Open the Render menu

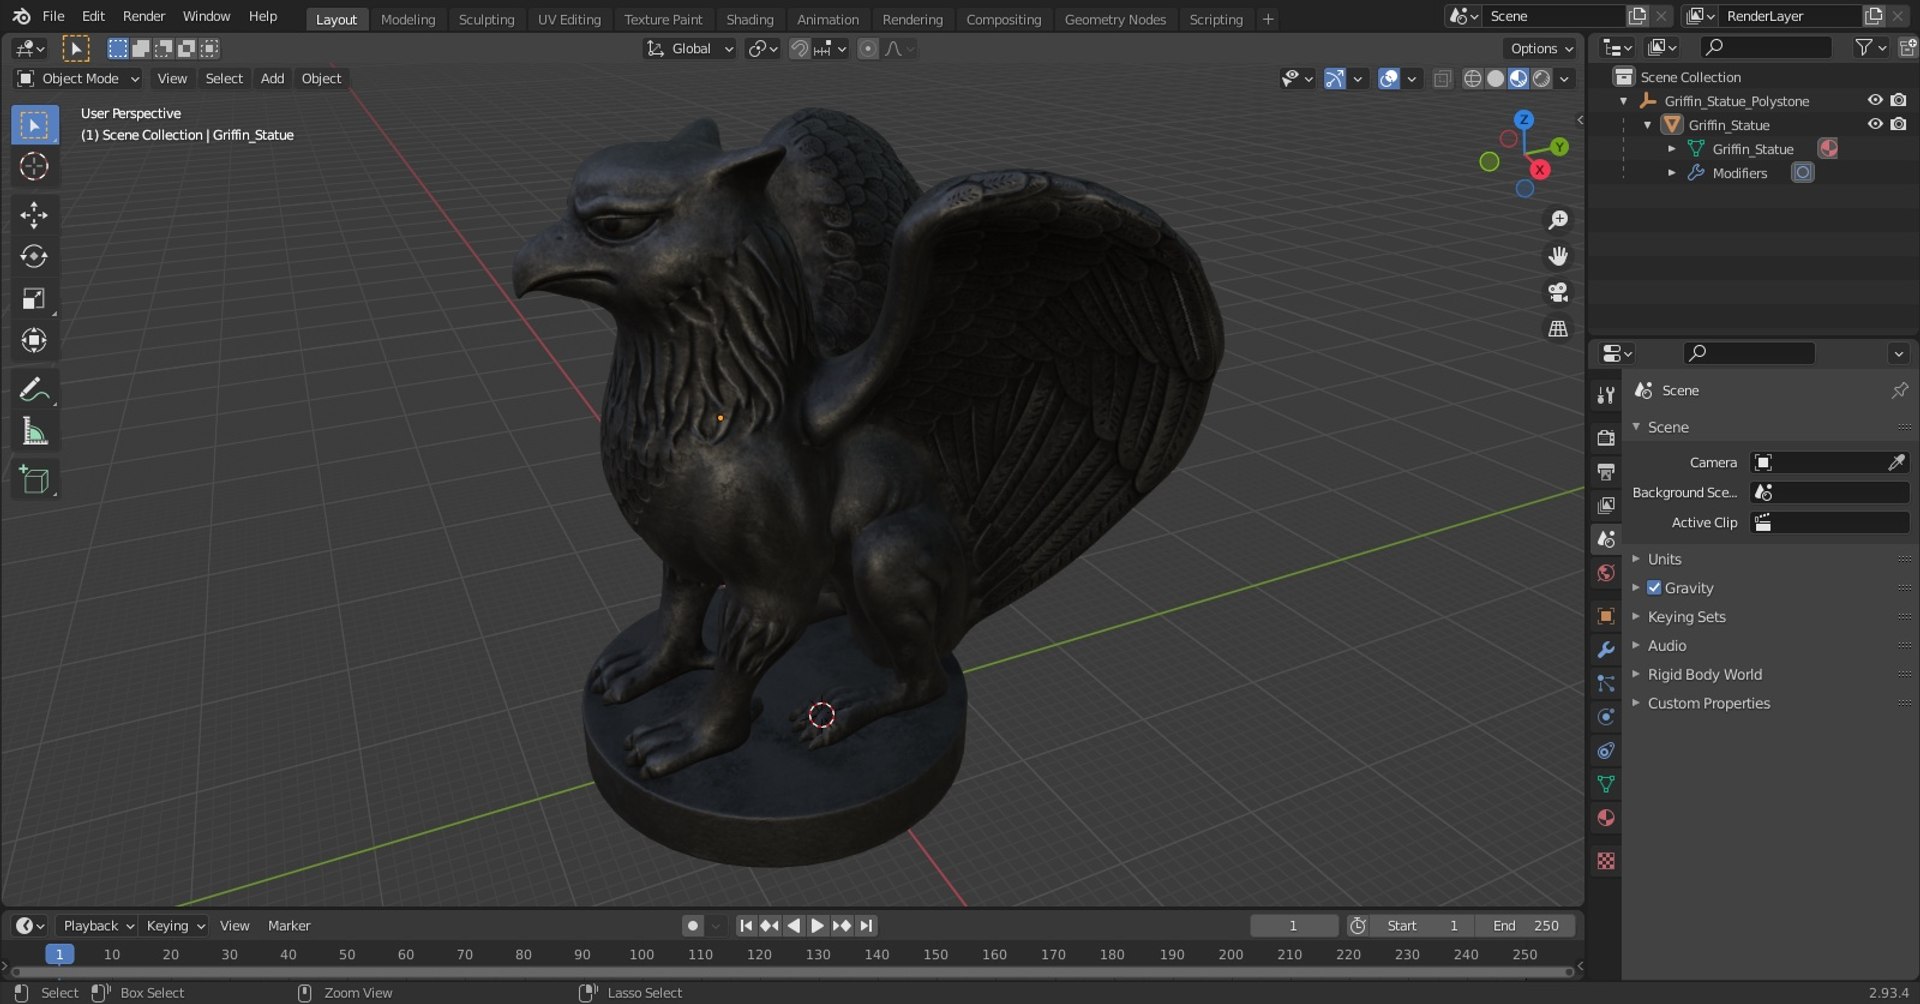click(x=144, y=16)
